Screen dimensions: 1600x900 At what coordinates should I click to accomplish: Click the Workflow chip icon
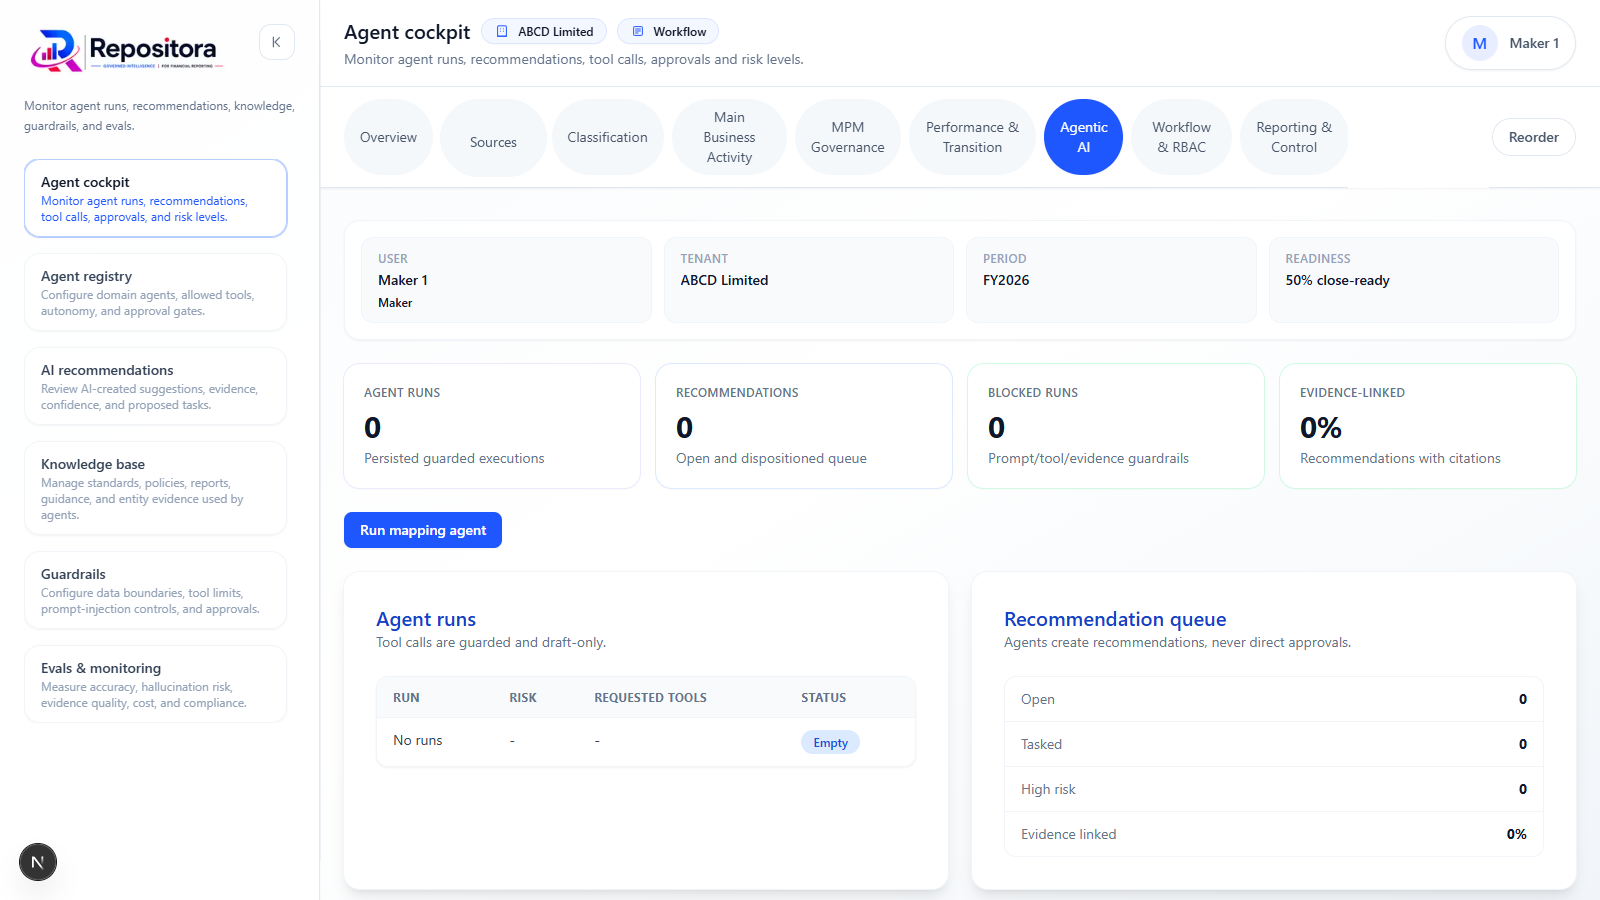coord(638,31)
